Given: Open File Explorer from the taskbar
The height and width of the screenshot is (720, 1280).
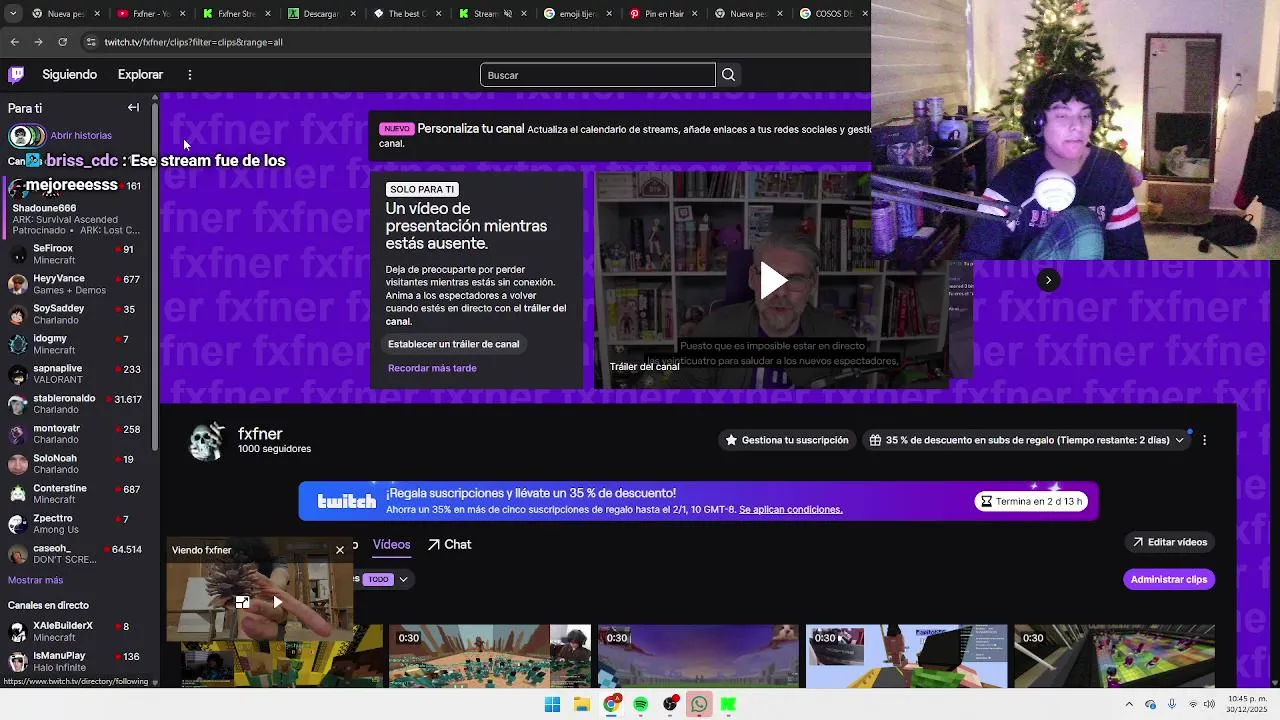Looking at the screenshot, I should tap(581, 704).
